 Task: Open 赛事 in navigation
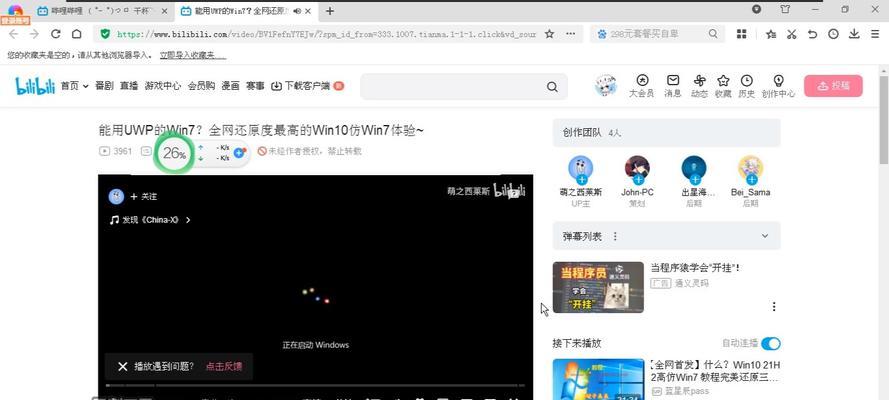pos(255,86)
